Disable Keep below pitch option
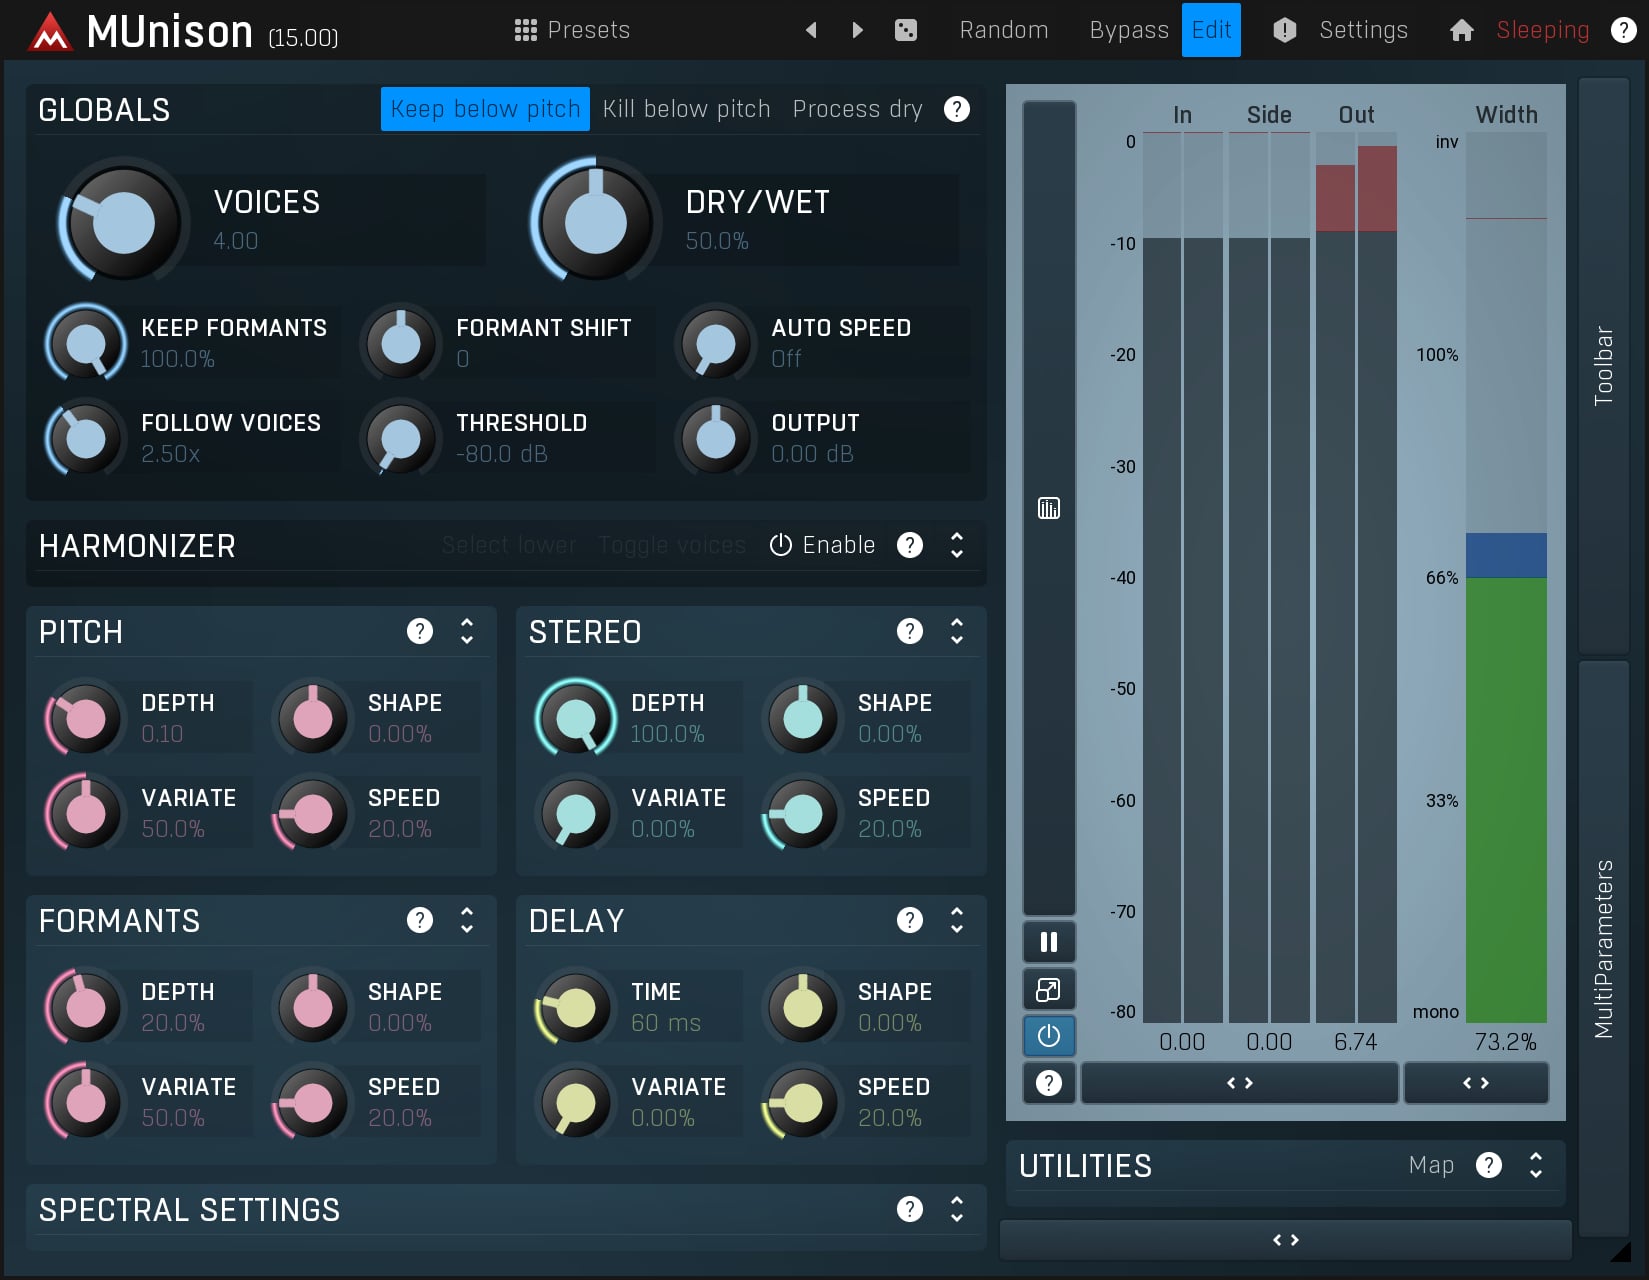1649x1280 pixels. point(485,109)
